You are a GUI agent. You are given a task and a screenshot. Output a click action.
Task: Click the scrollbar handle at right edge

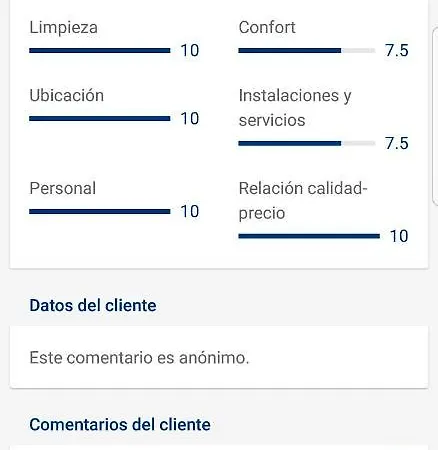[435, 115]
